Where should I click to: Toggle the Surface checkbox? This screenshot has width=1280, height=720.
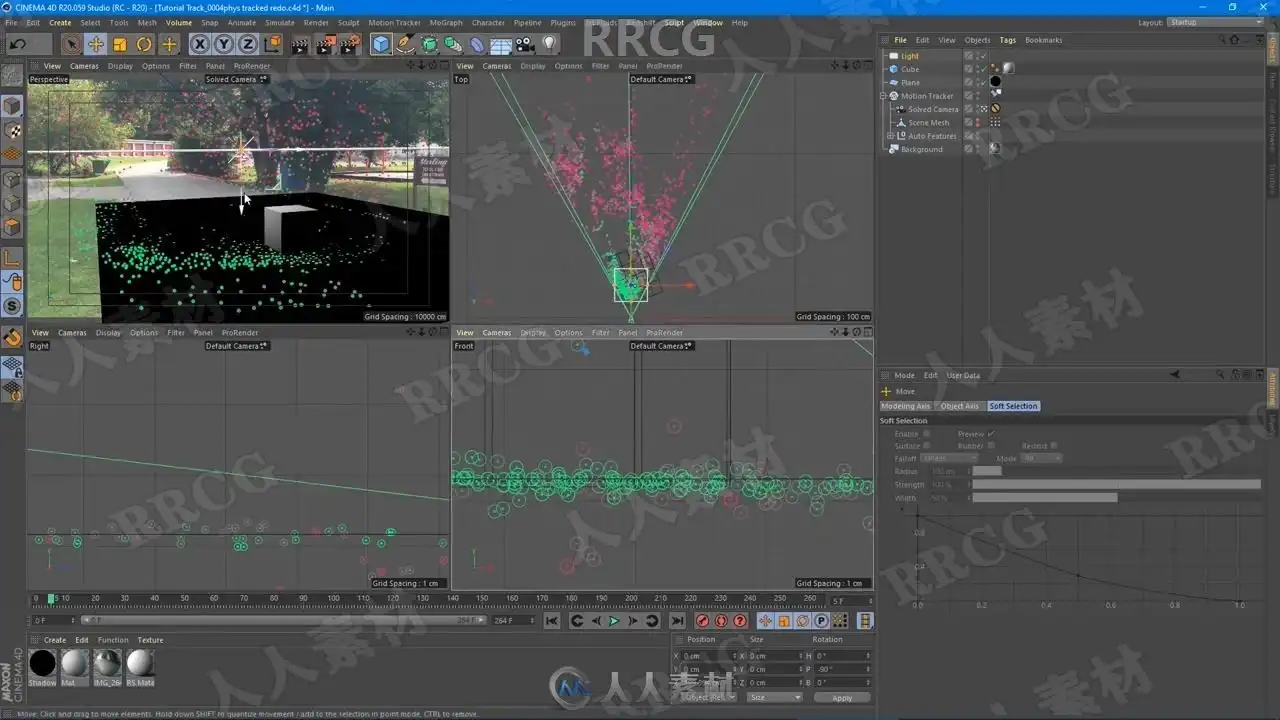tap(927, 446)
